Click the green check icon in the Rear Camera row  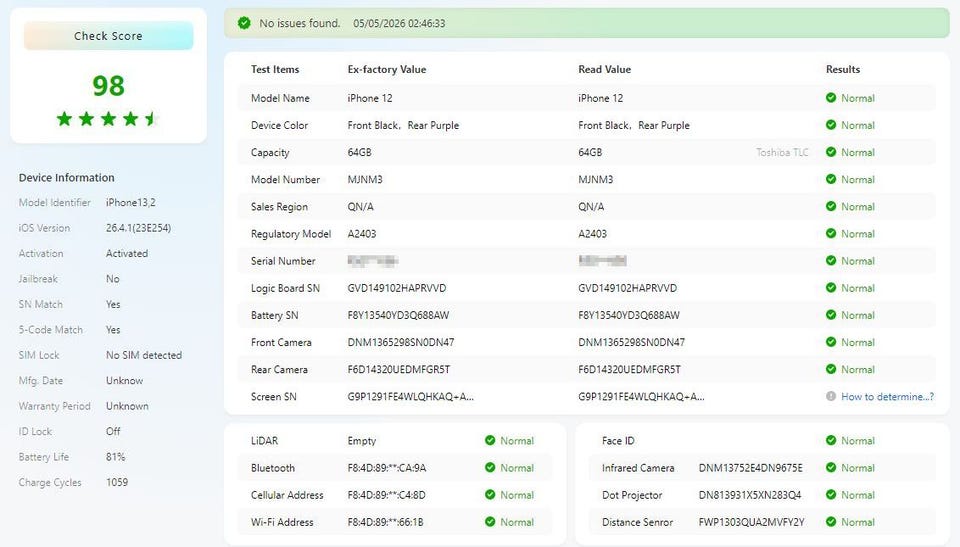(x=831, y=369)
